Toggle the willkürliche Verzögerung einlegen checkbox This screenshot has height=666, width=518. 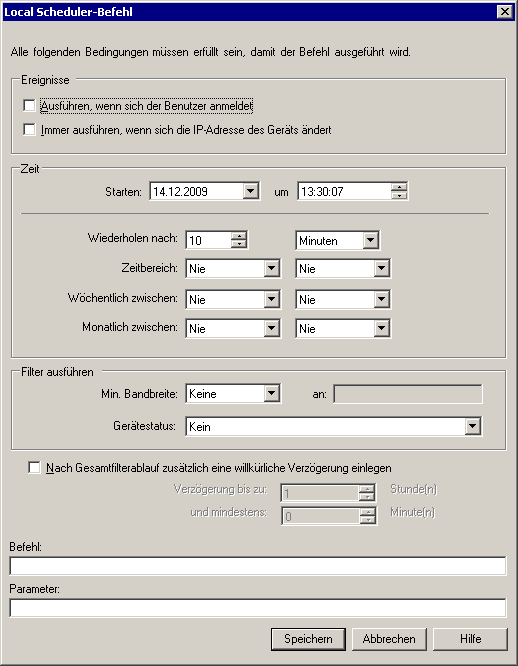coord(34,468)
